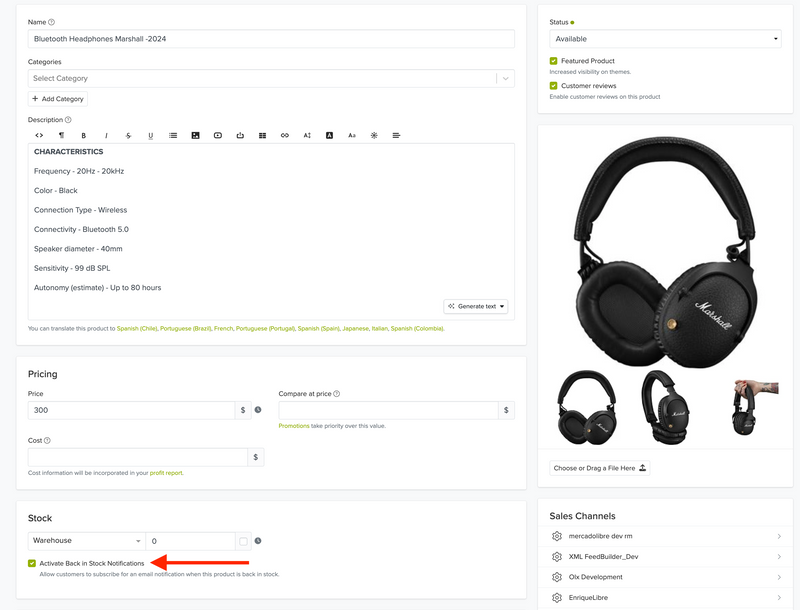Click the upload file icon in editor toolbar
800x610 pixels.
tap(240, 135)
